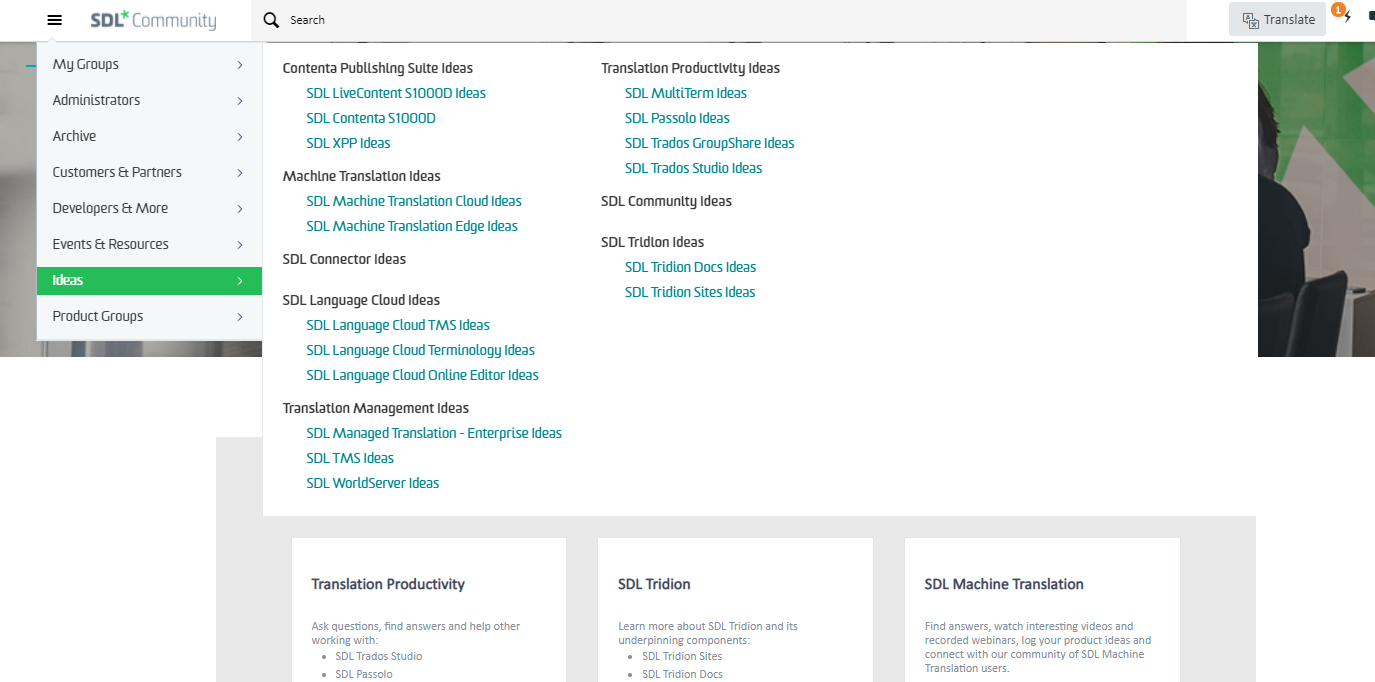Open the SDL Tridion Ideas heading

pyautogui.click(x=652, y=242)
